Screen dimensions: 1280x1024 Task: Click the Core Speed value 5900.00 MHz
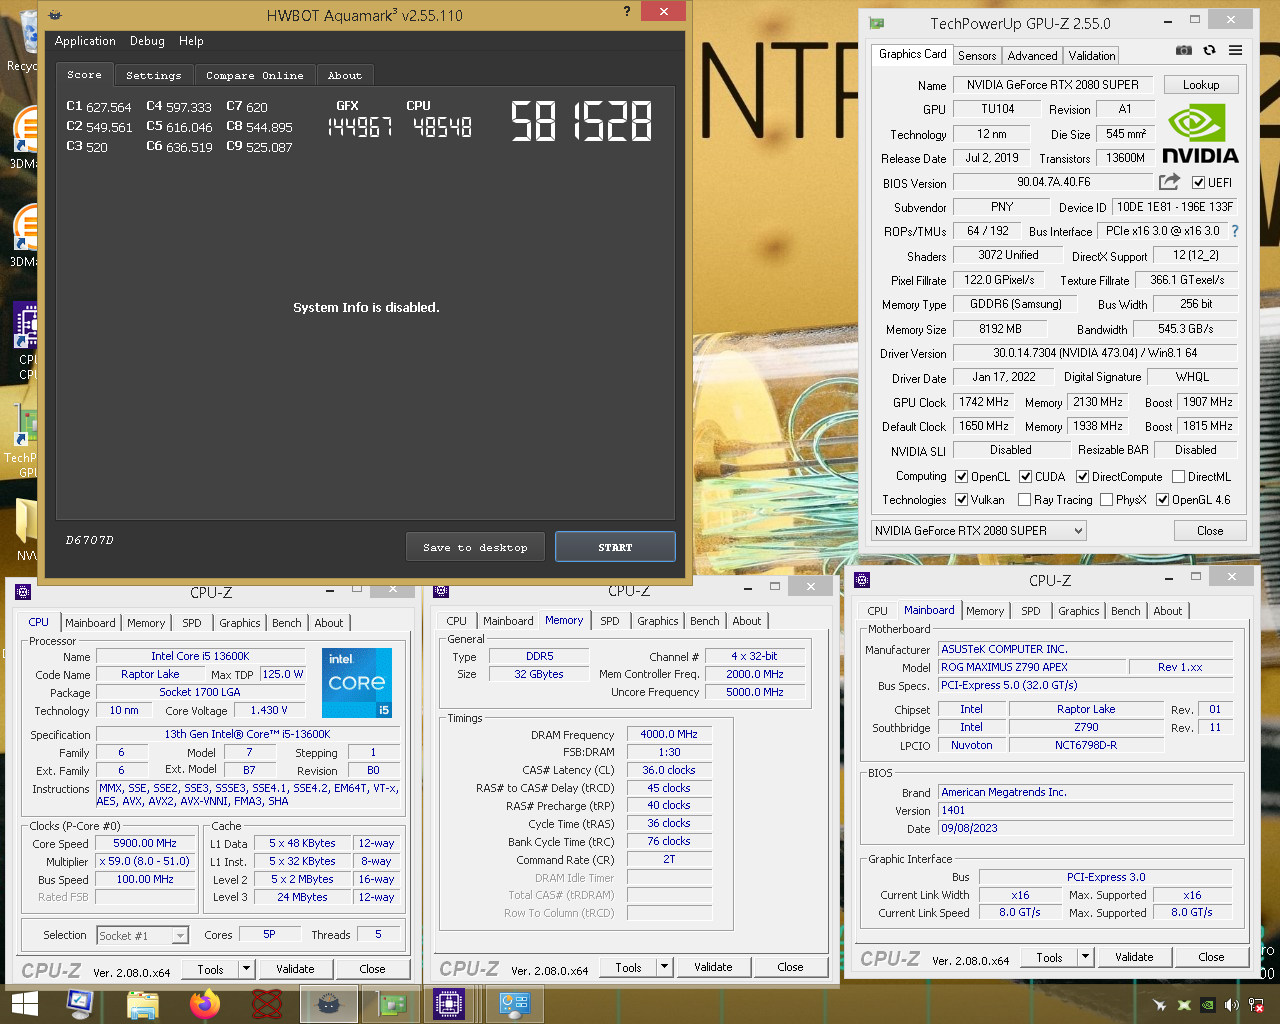[145, 844]
